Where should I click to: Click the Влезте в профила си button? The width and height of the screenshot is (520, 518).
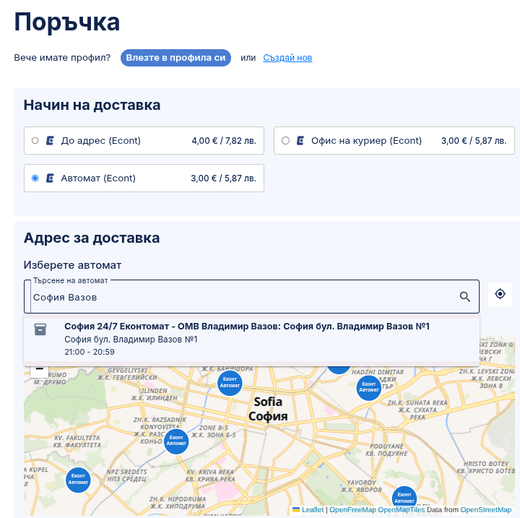[176, 58]
